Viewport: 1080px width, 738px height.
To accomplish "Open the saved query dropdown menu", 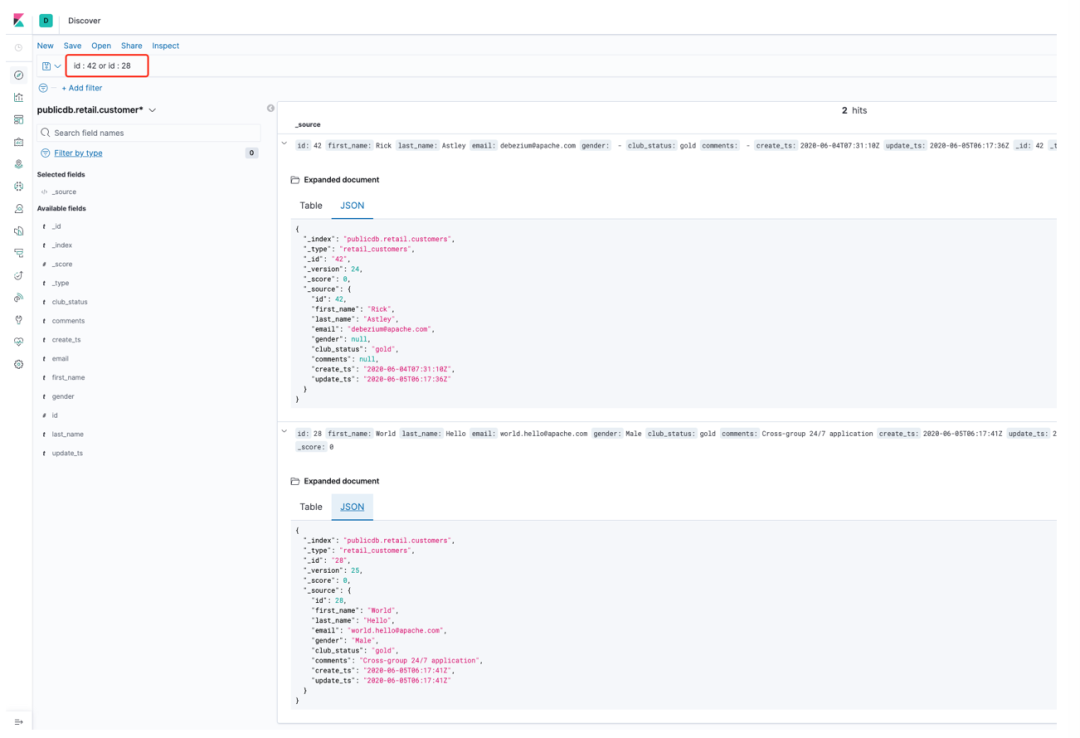I will coord(51,66).
